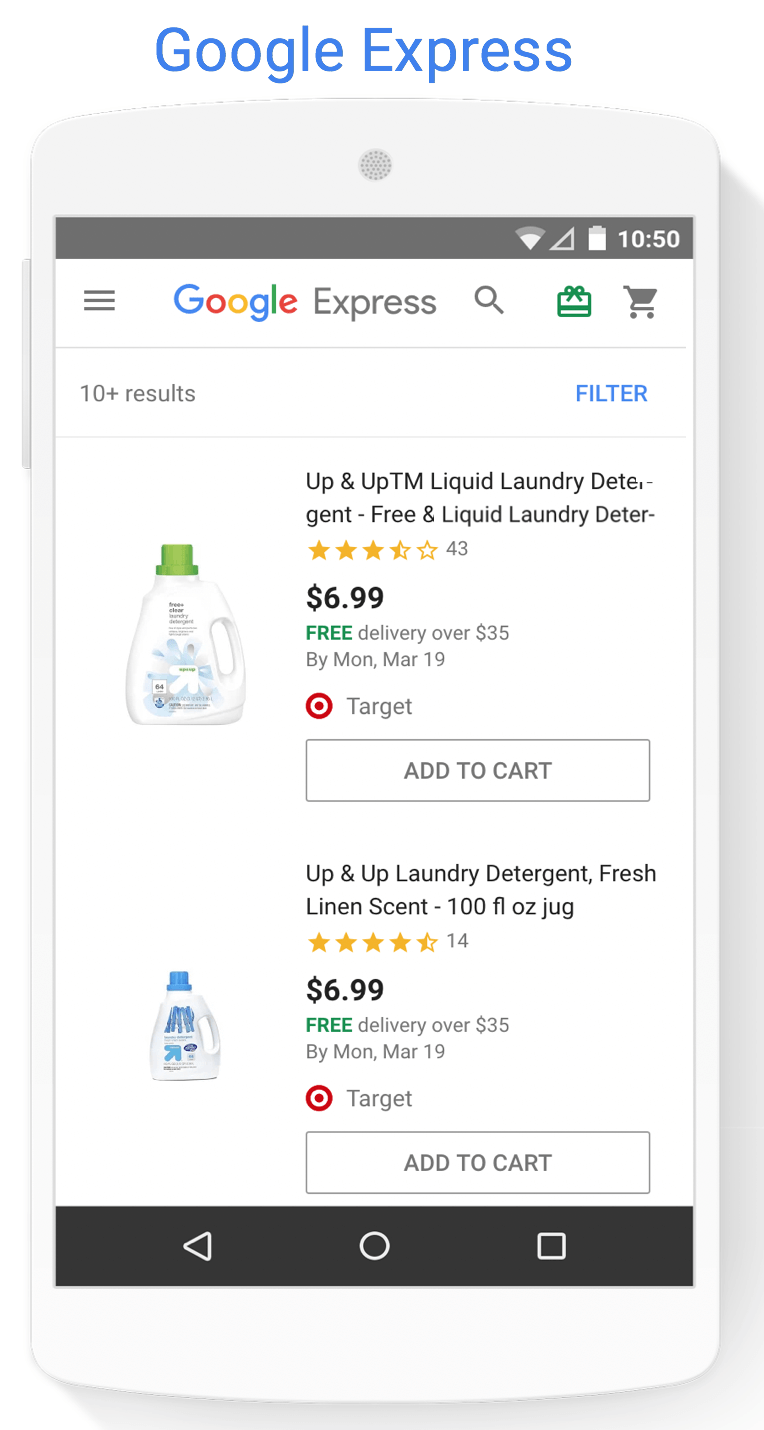764x1430 pixels.
Task: Tap the first product's $6.99 price
Action: [x=345, y=598]
